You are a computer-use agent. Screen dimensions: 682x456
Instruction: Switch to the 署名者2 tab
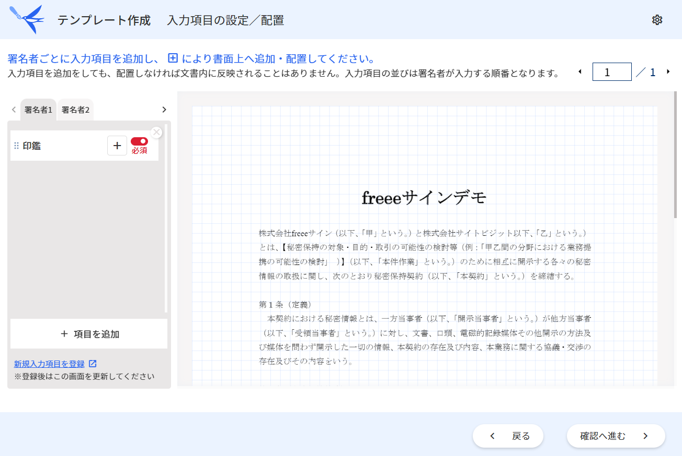coord(76,110)
